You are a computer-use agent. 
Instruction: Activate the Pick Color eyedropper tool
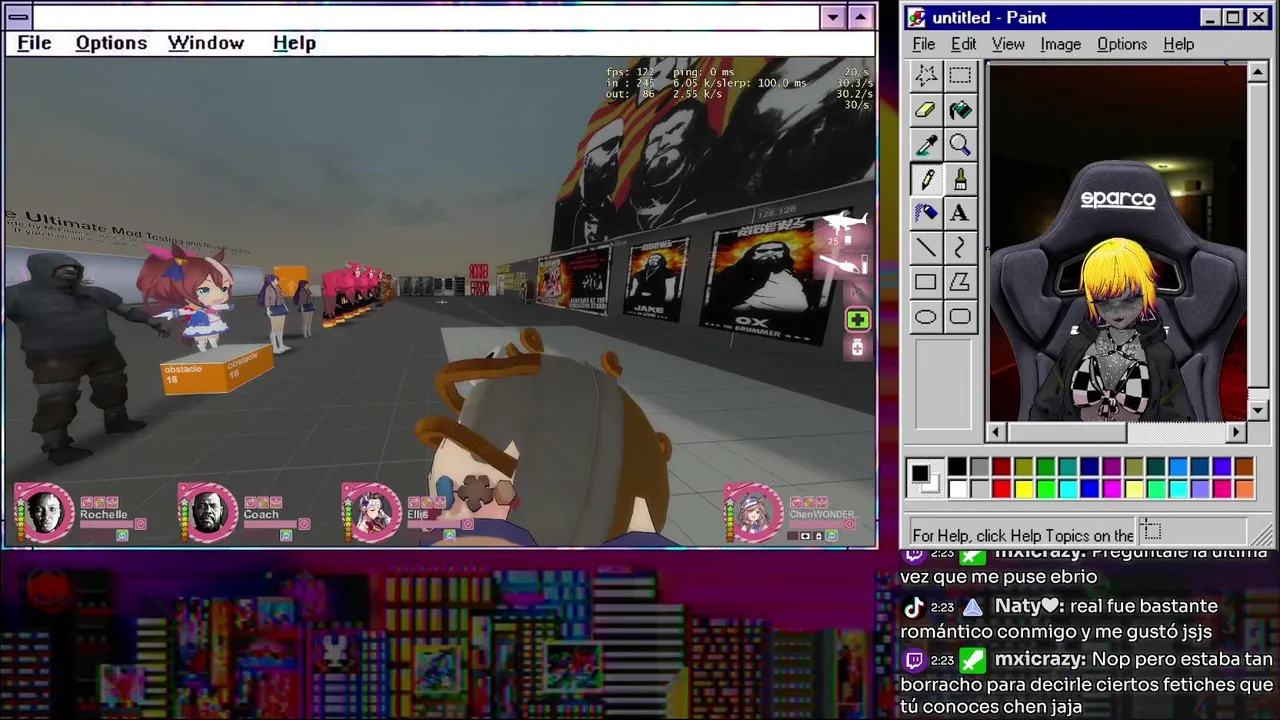click(x=926, y=145)
